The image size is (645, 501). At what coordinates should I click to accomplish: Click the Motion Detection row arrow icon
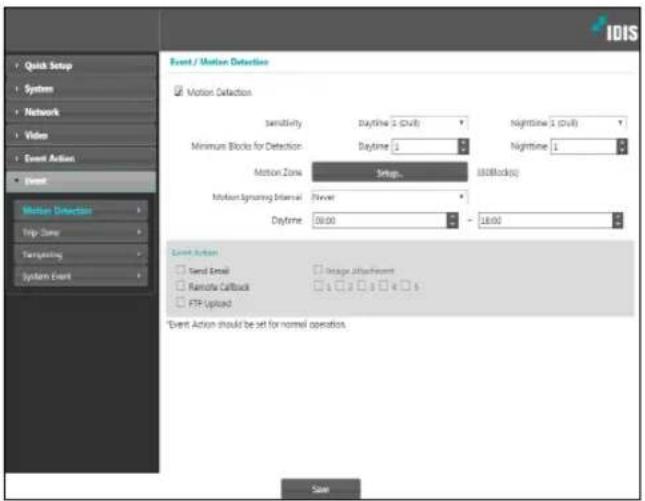tap(139, 211)
